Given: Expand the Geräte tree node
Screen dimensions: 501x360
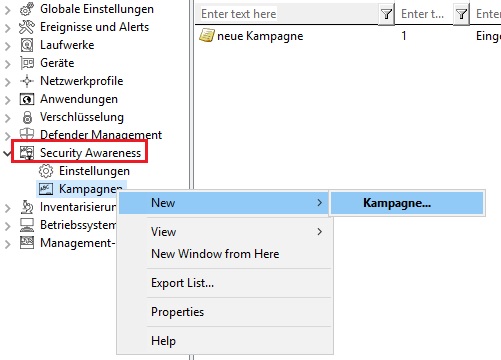Looking at the screenshot, I should click(x=8, y=64).
